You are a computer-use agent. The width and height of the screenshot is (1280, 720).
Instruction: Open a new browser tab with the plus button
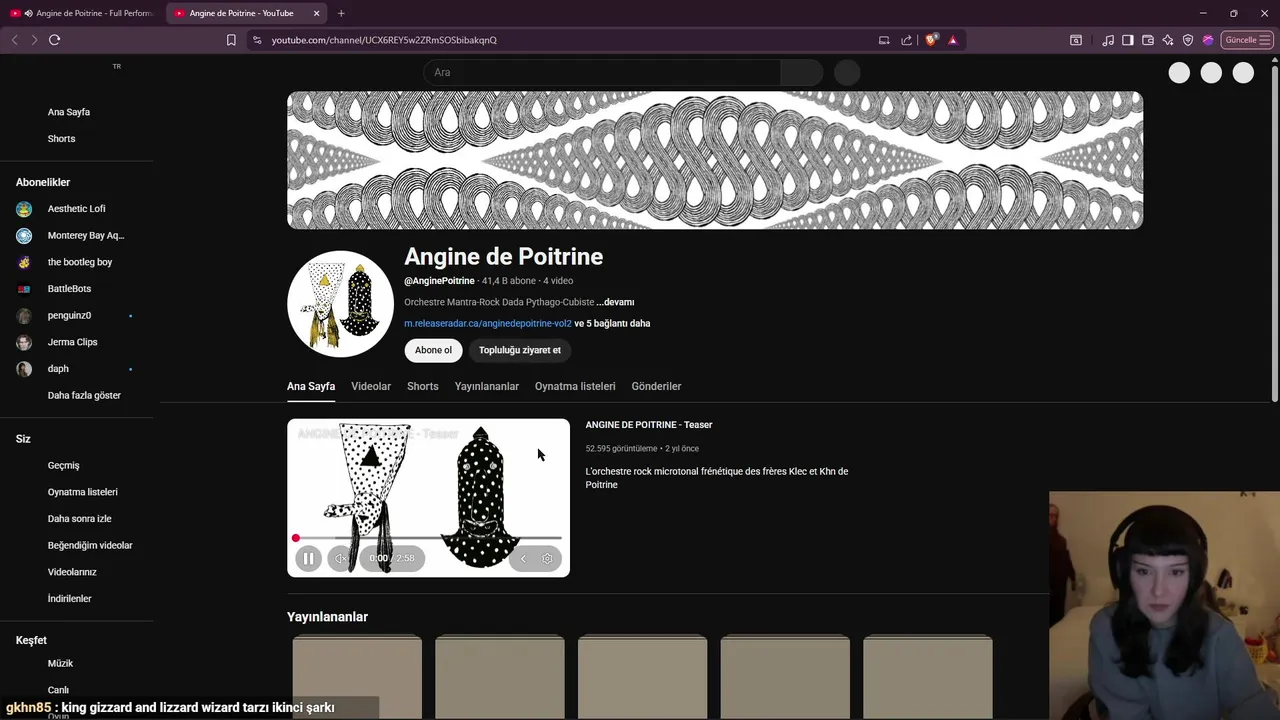[341, 13]
